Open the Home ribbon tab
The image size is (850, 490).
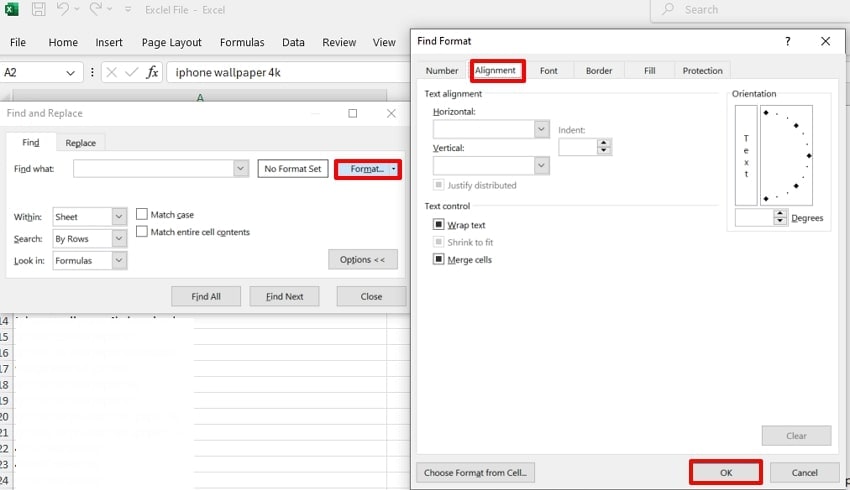point(63,42)
